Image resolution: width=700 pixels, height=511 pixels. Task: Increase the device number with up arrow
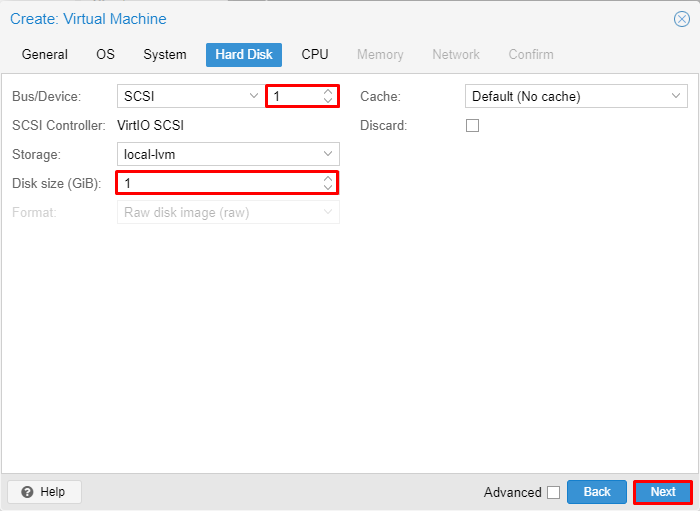point(328,91)
